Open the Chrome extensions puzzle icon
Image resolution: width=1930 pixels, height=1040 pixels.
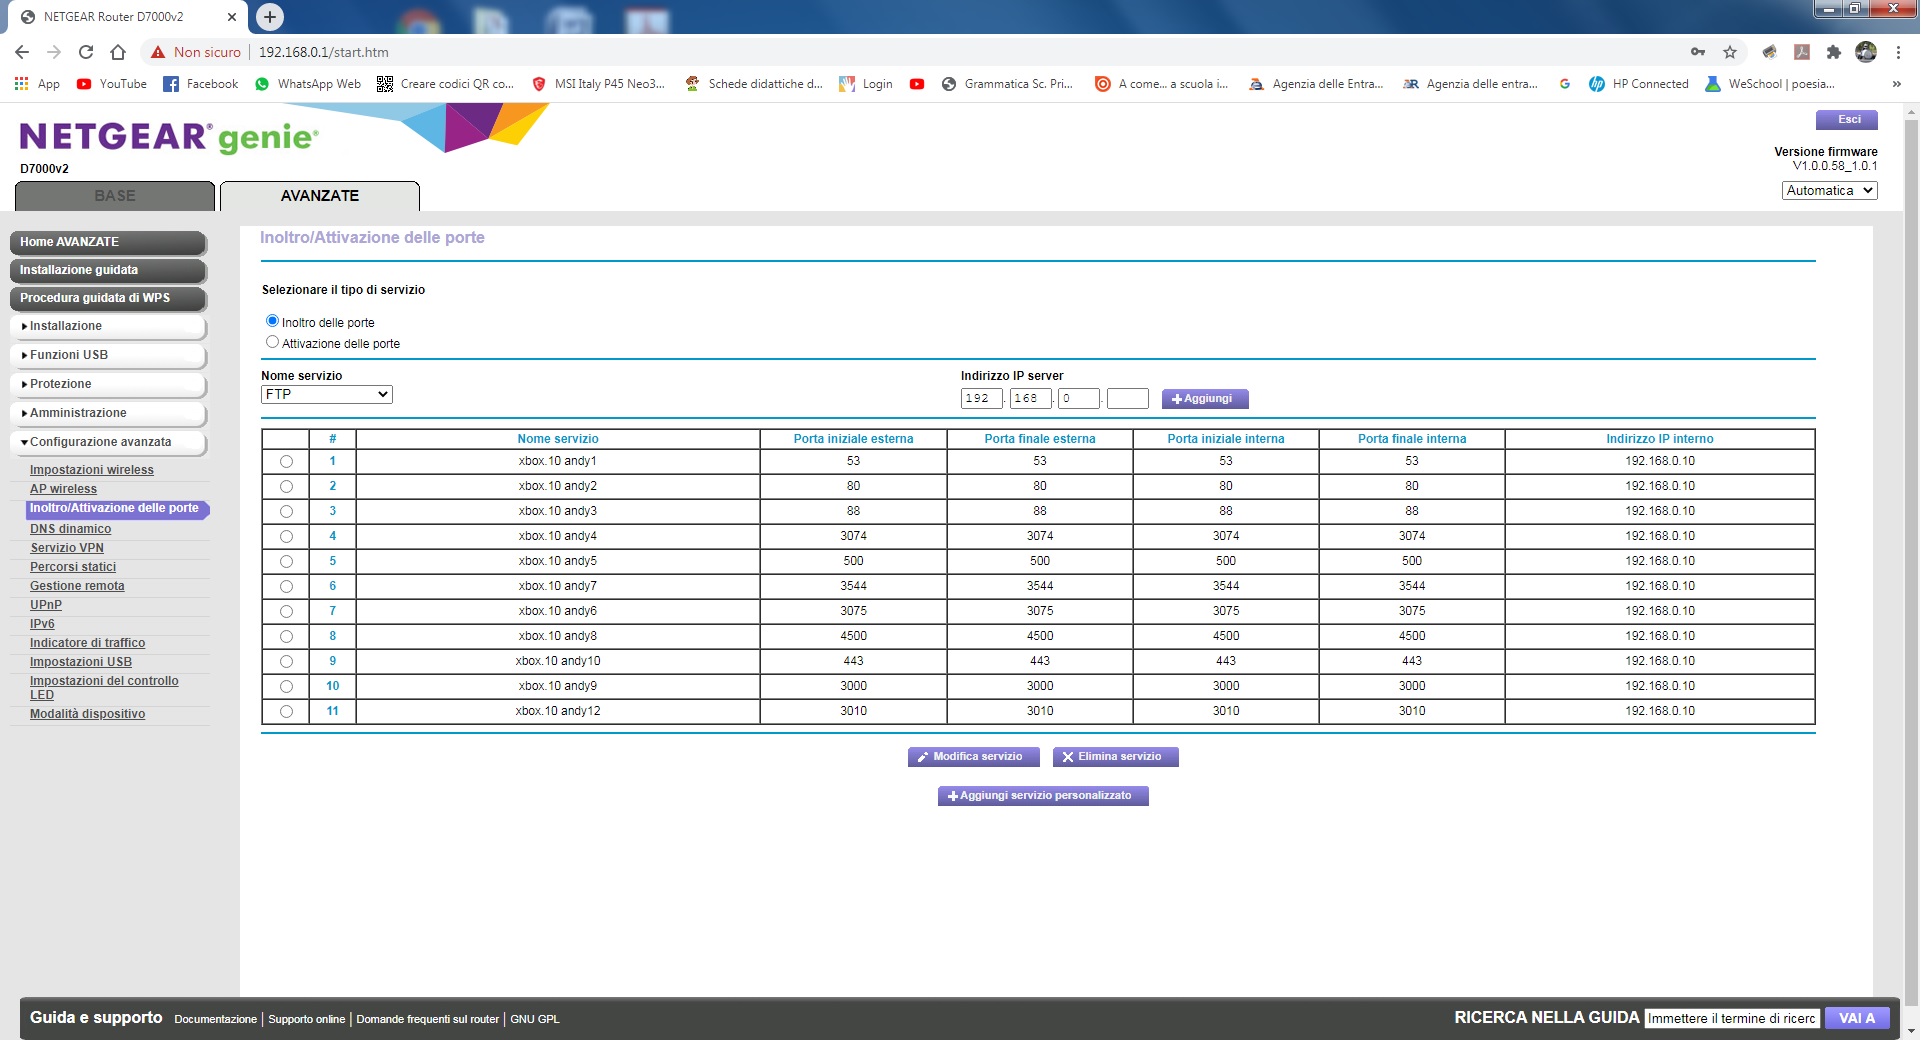coord(1833,52)
